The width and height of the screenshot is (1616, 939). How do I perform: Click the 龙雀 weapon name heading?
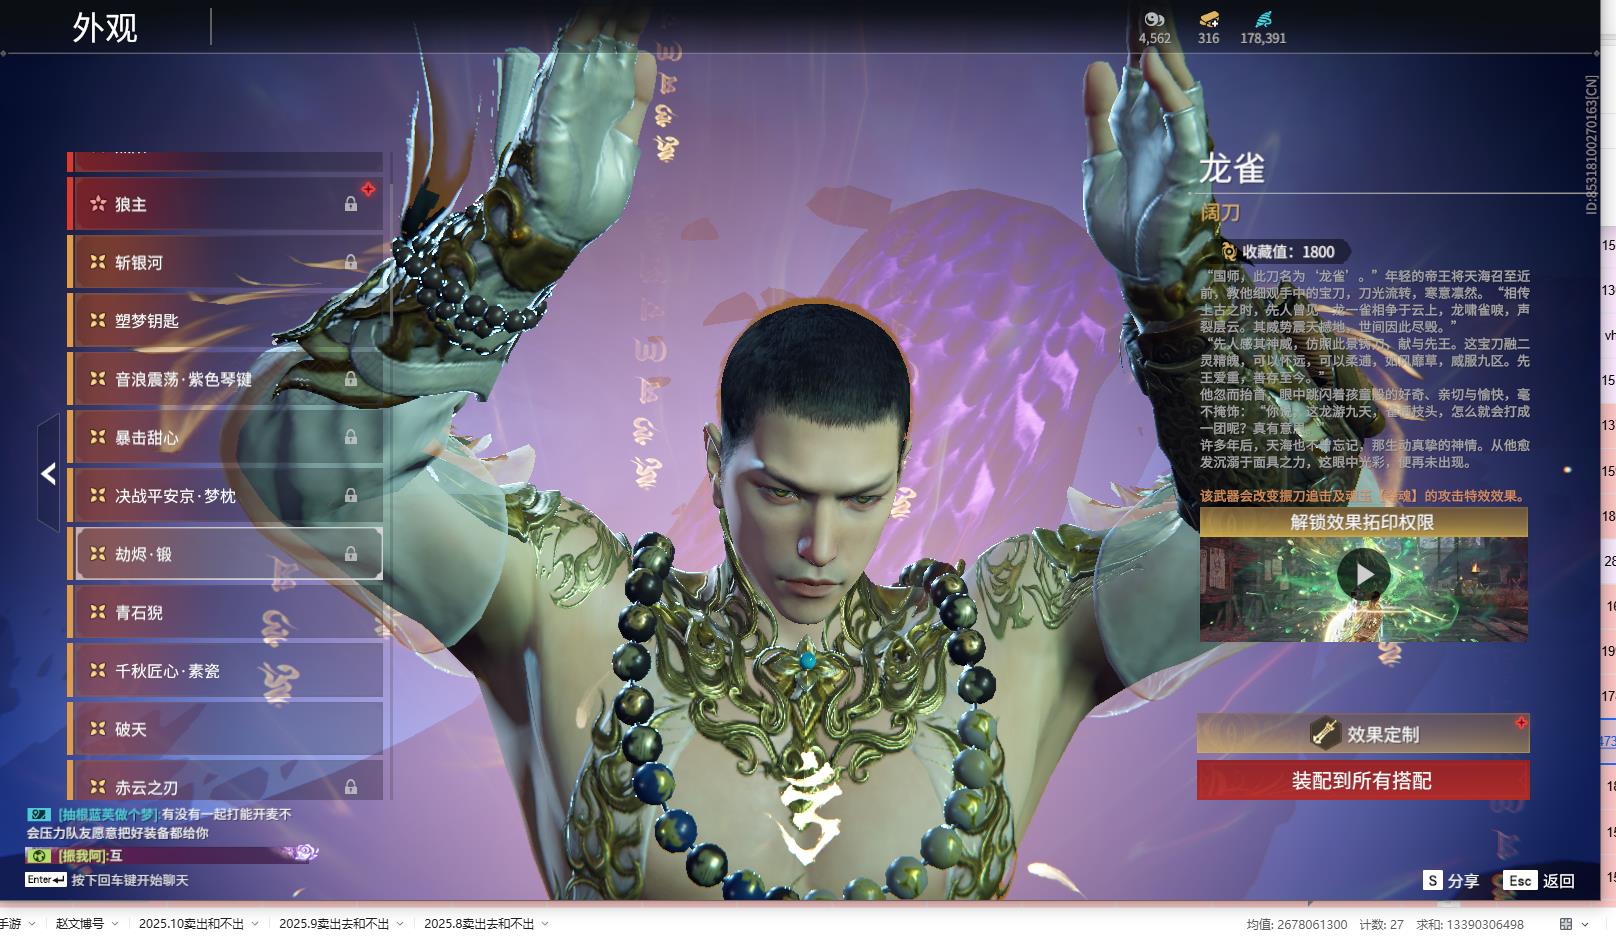1232,168
